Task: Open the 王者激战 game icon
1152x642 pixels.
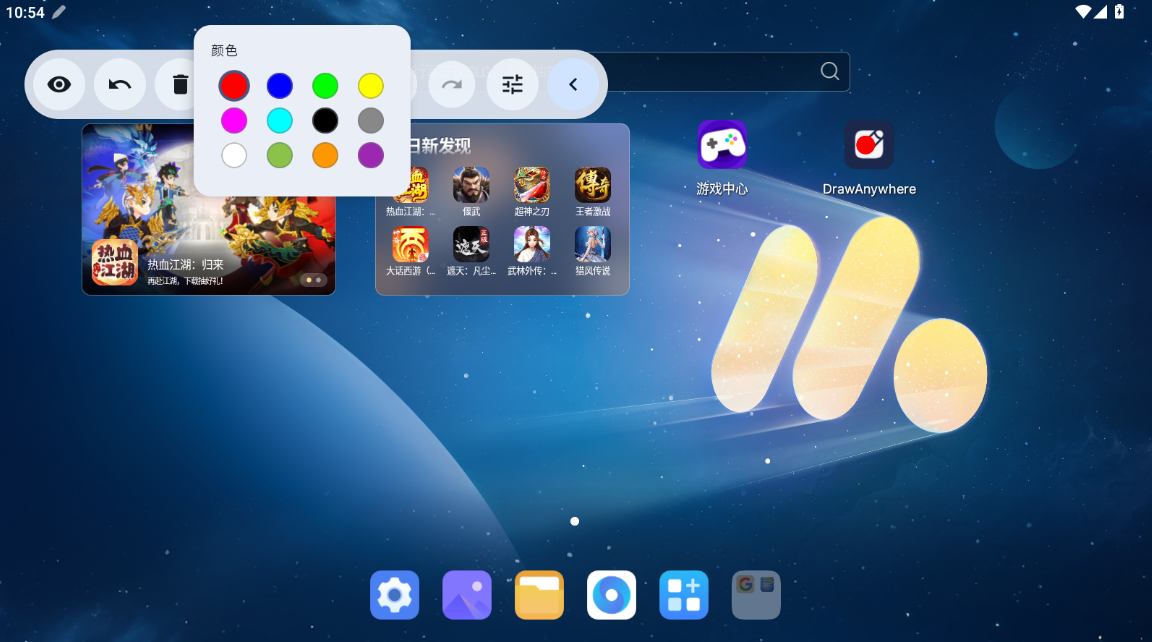Action: [592, 186]
